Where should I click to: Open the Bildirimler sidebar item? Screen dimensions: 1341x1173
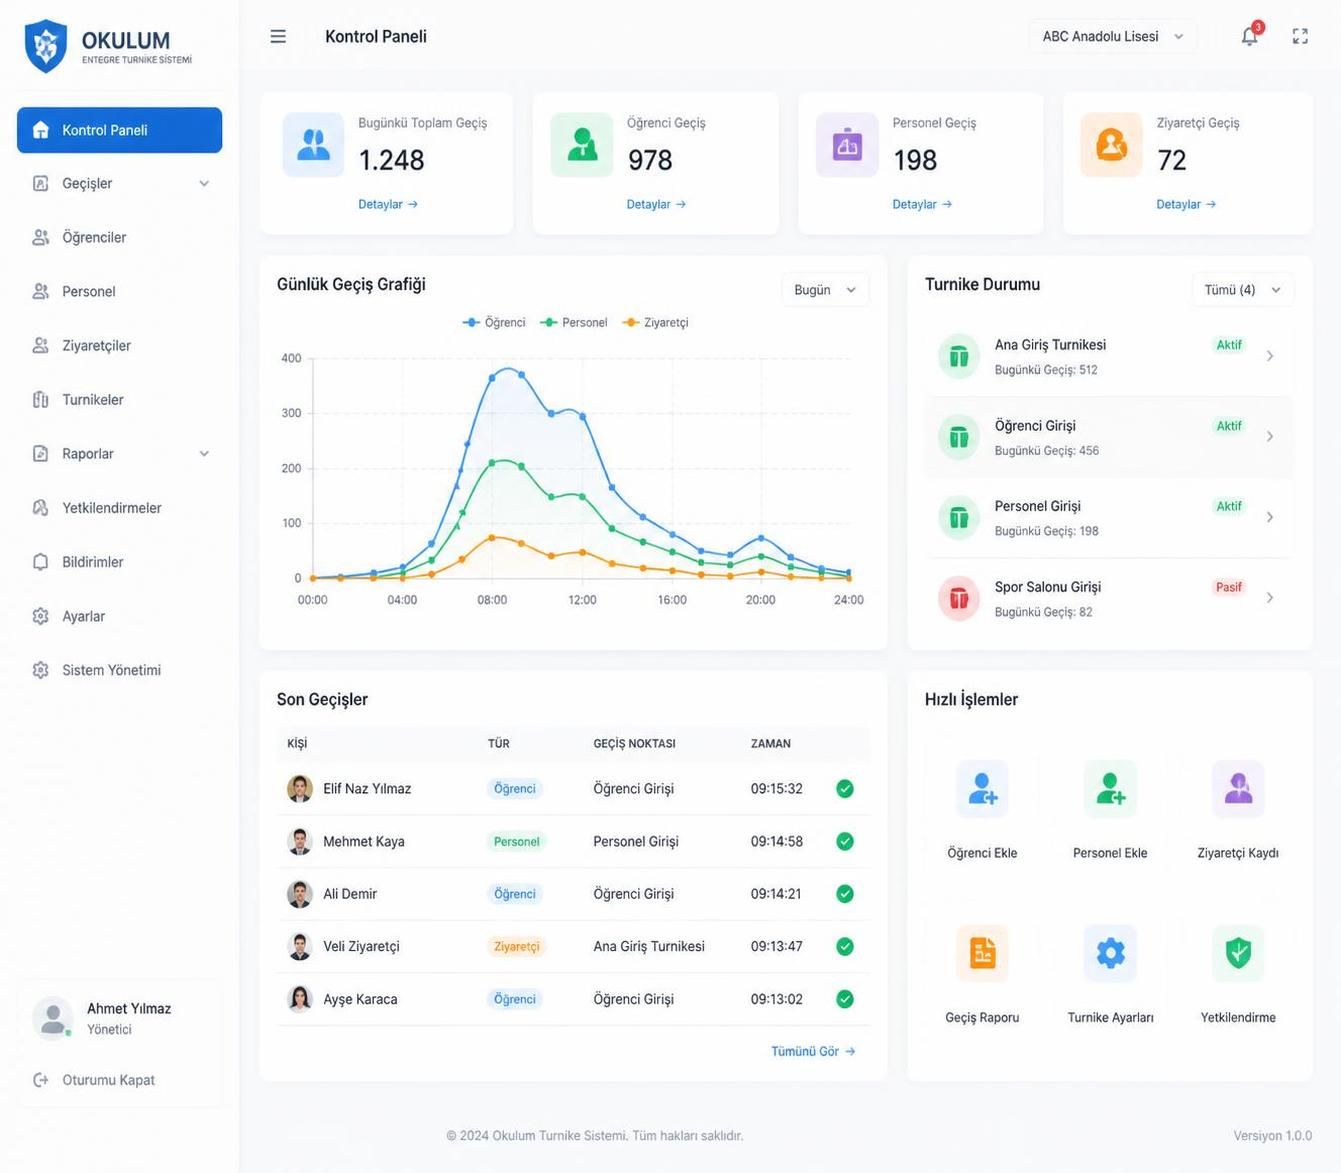pos(120,561)
